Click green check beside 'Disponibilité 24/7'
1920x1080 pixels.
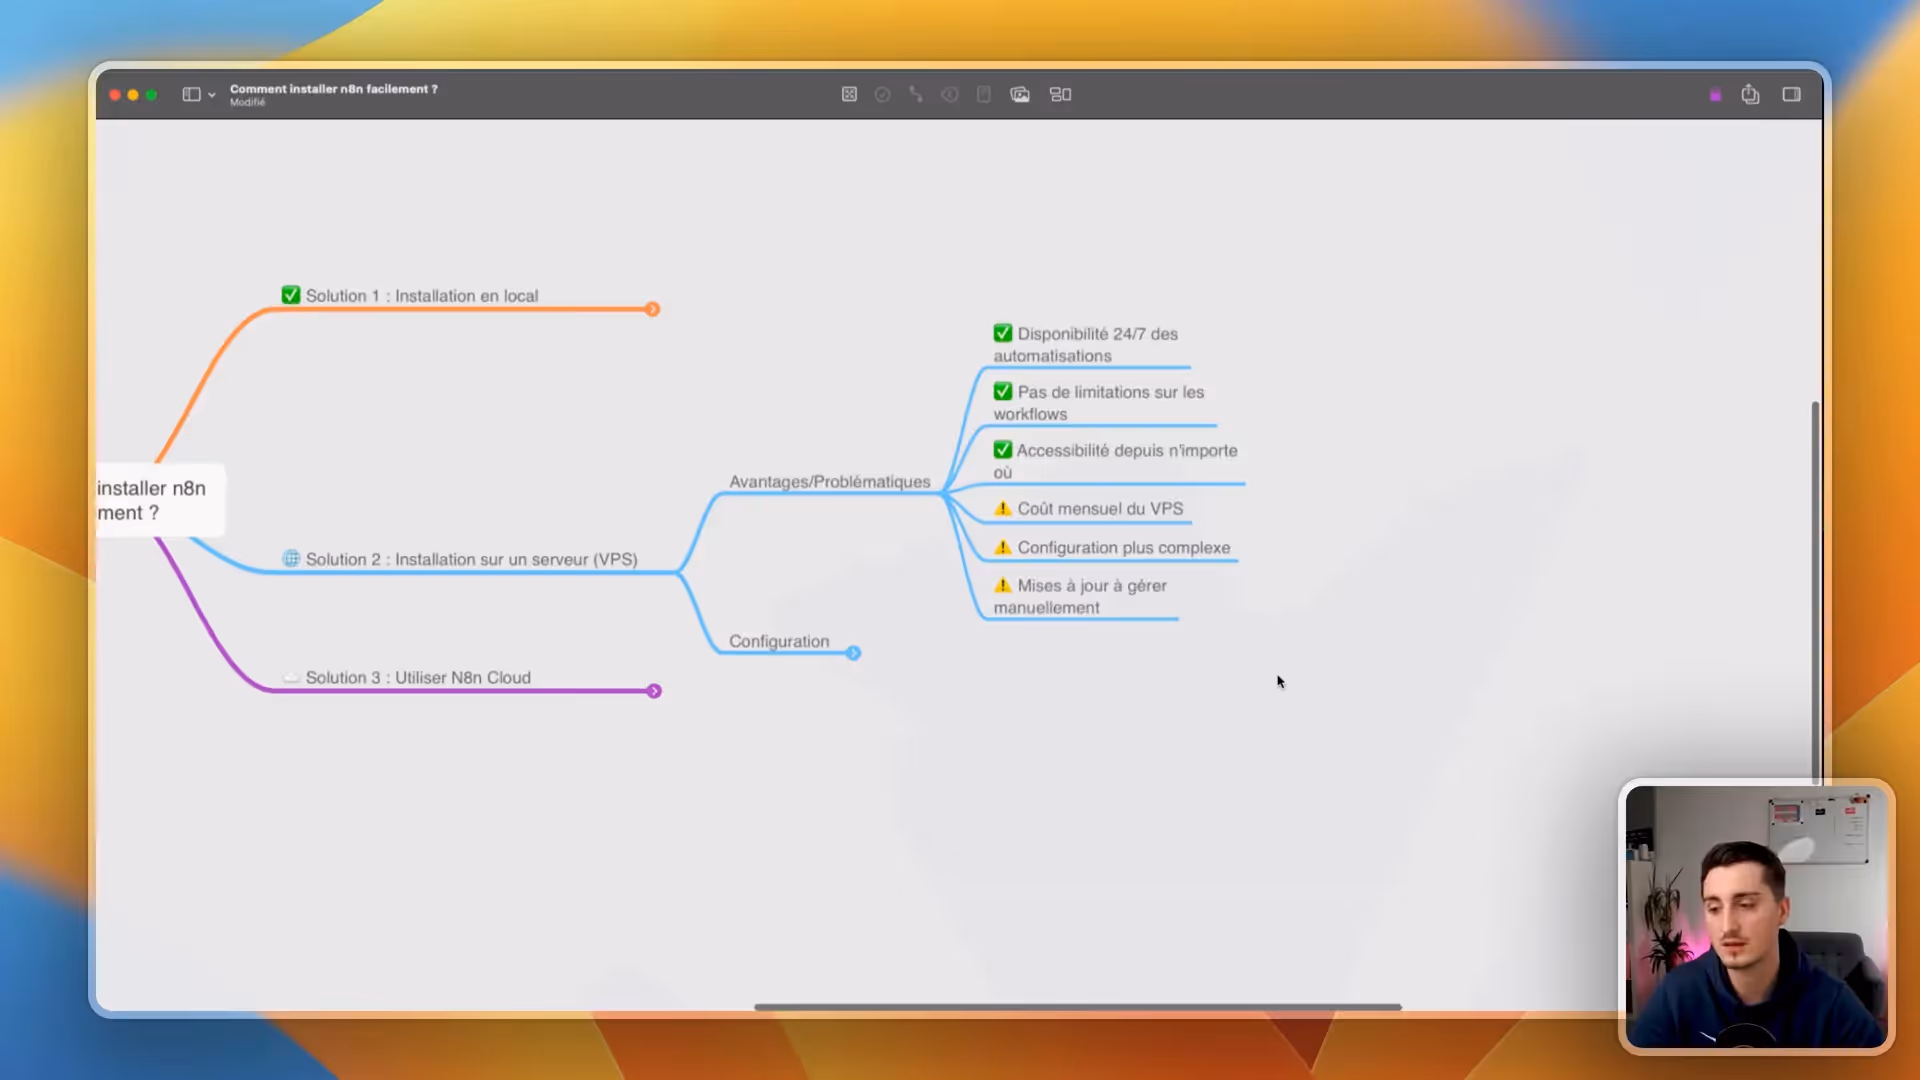[x=1003, y=333]
